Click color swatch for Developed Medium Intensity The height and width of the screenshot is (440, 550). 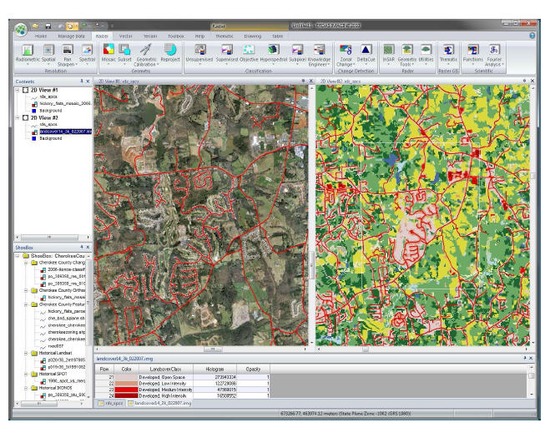pos(126,390)
